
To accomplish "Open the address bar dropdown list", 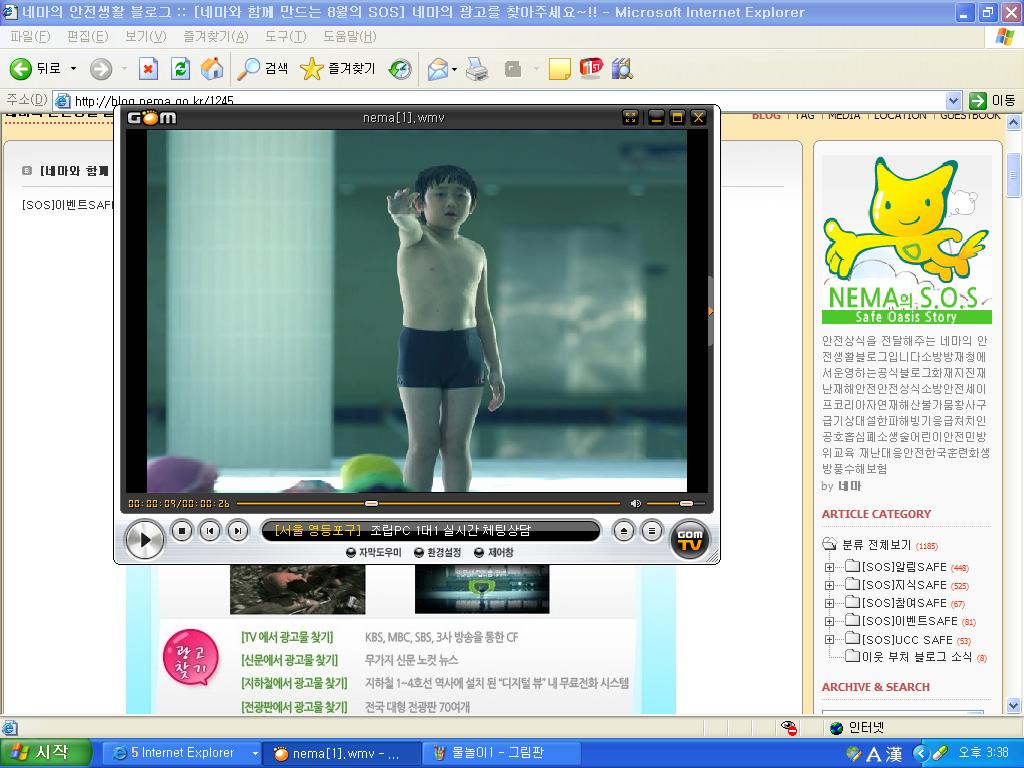I will pos(953,101).
